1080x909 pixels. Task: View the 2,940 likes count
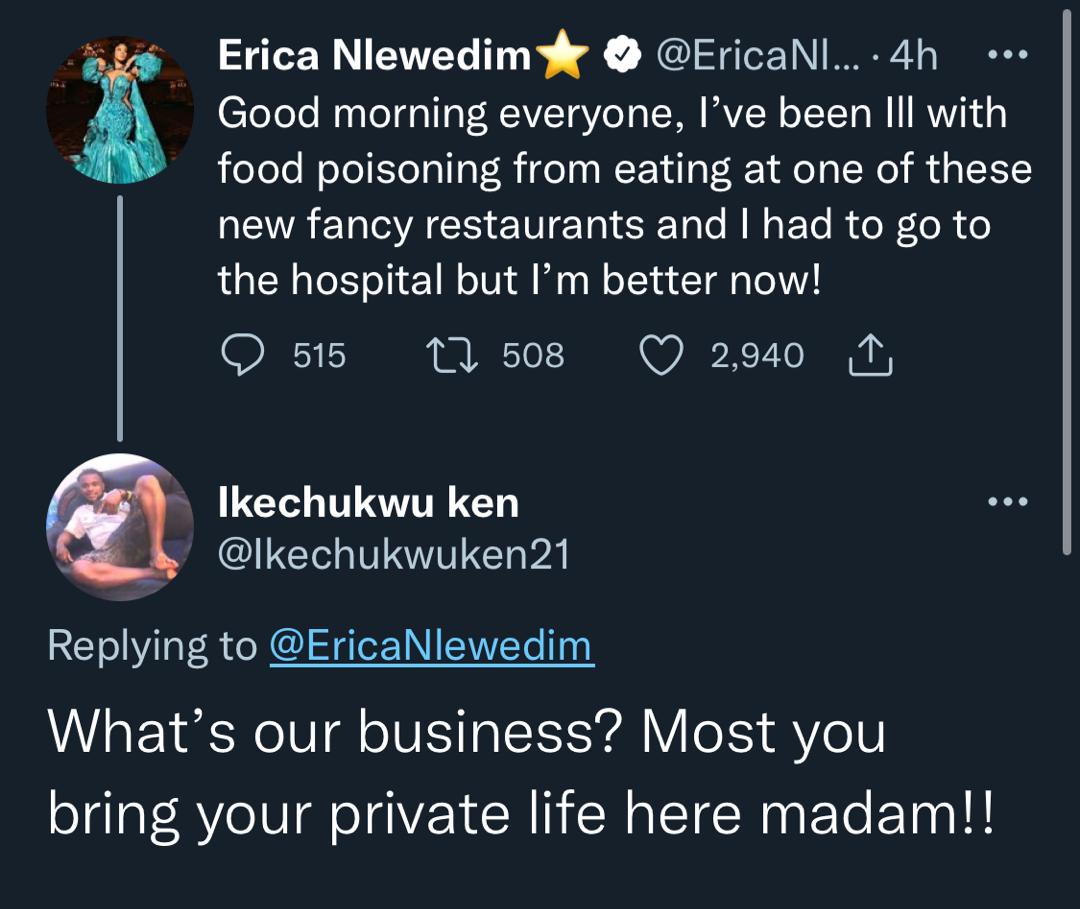point(757,355)
